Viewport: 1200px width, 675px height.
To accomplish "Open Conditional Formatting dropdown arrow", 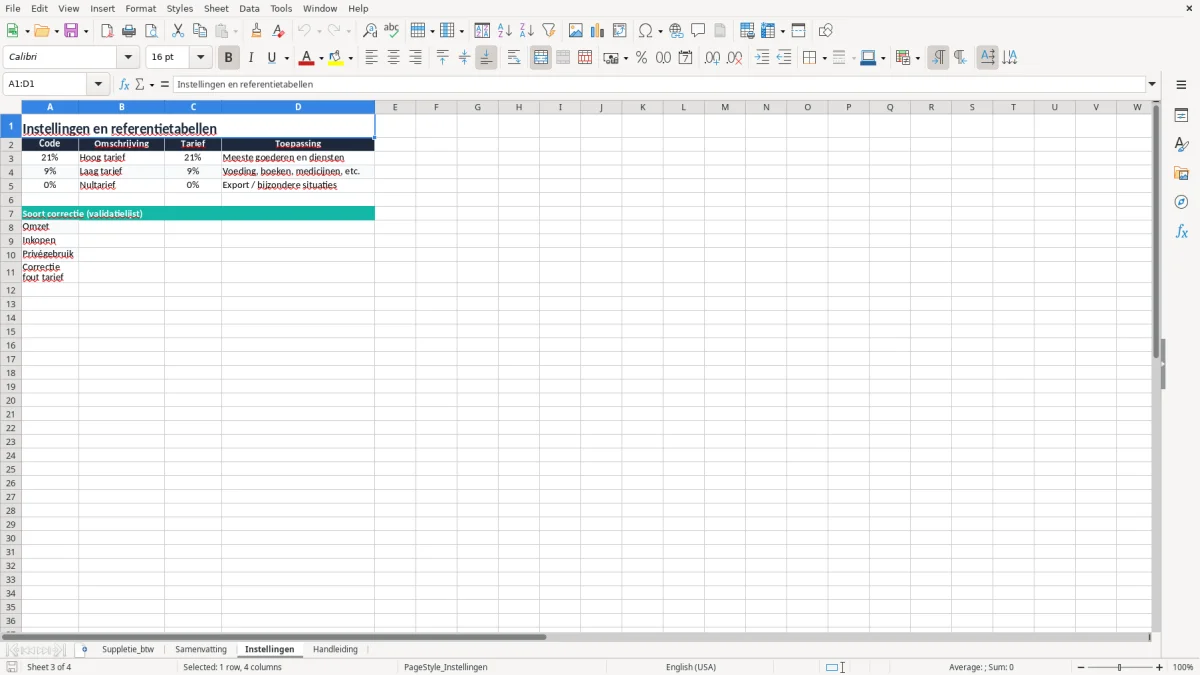I will [x=917, y=59].
